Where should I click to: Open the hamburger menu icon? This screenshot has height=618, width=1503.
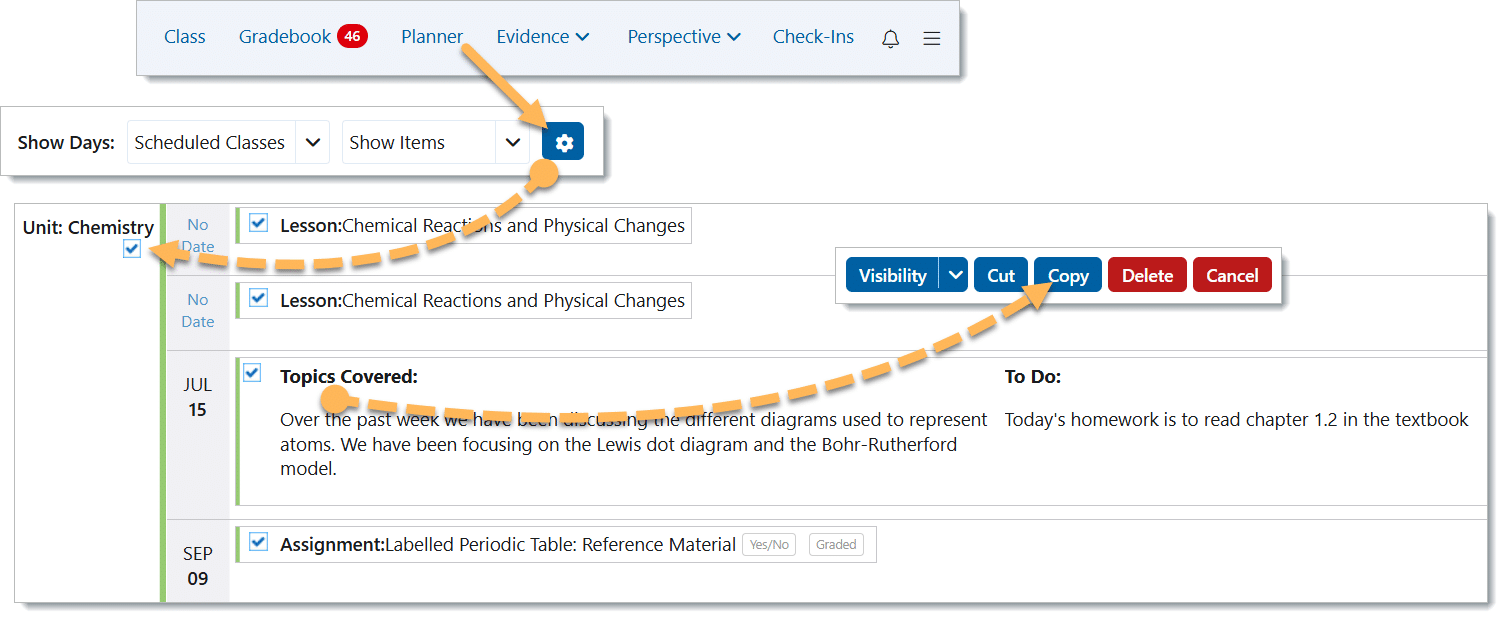tap(931, 38)
